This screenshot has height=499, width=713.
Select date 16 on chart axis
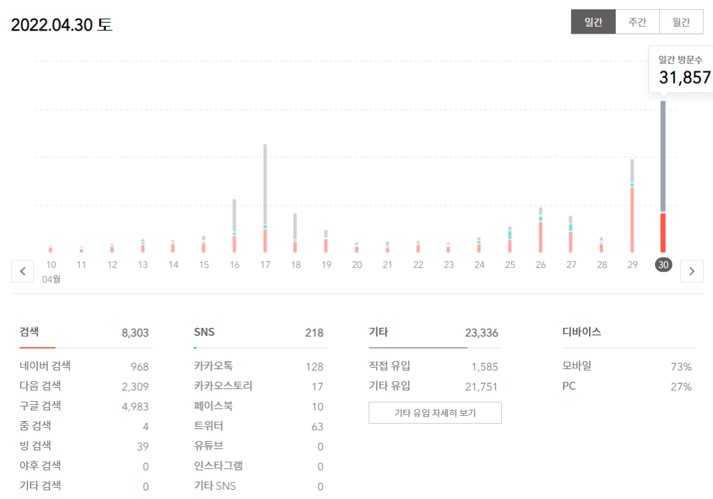pos(235,265)
